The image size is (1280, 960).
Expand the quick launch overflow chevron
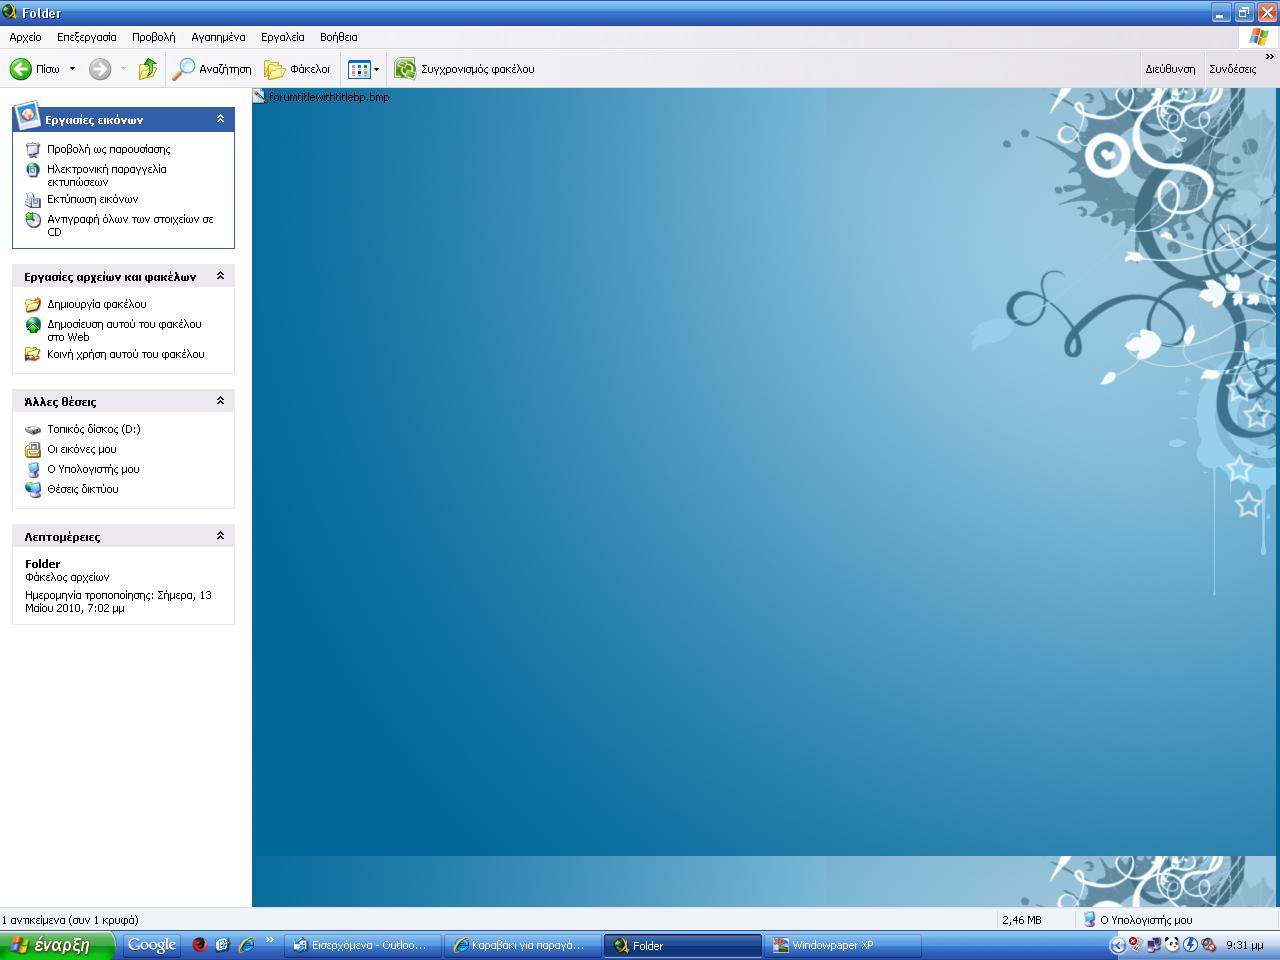[x=269, y=939]
